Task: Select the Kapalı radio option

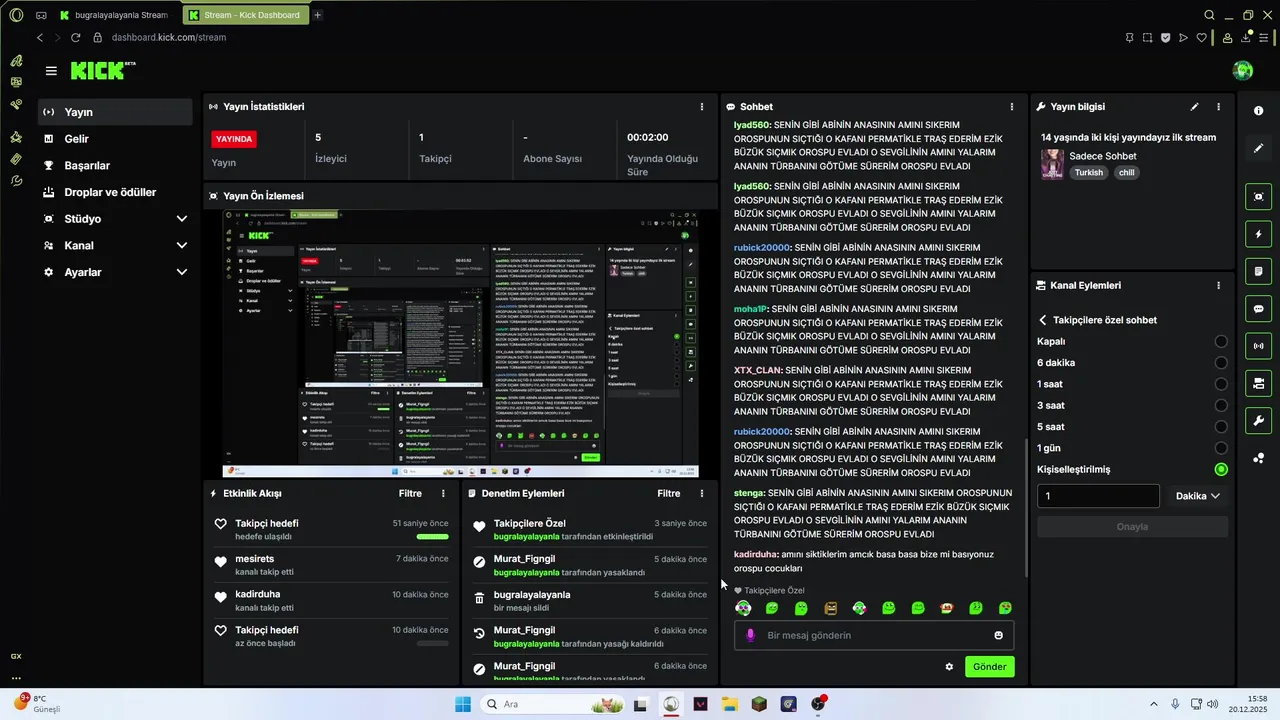Action: (x=1221, y=341)
